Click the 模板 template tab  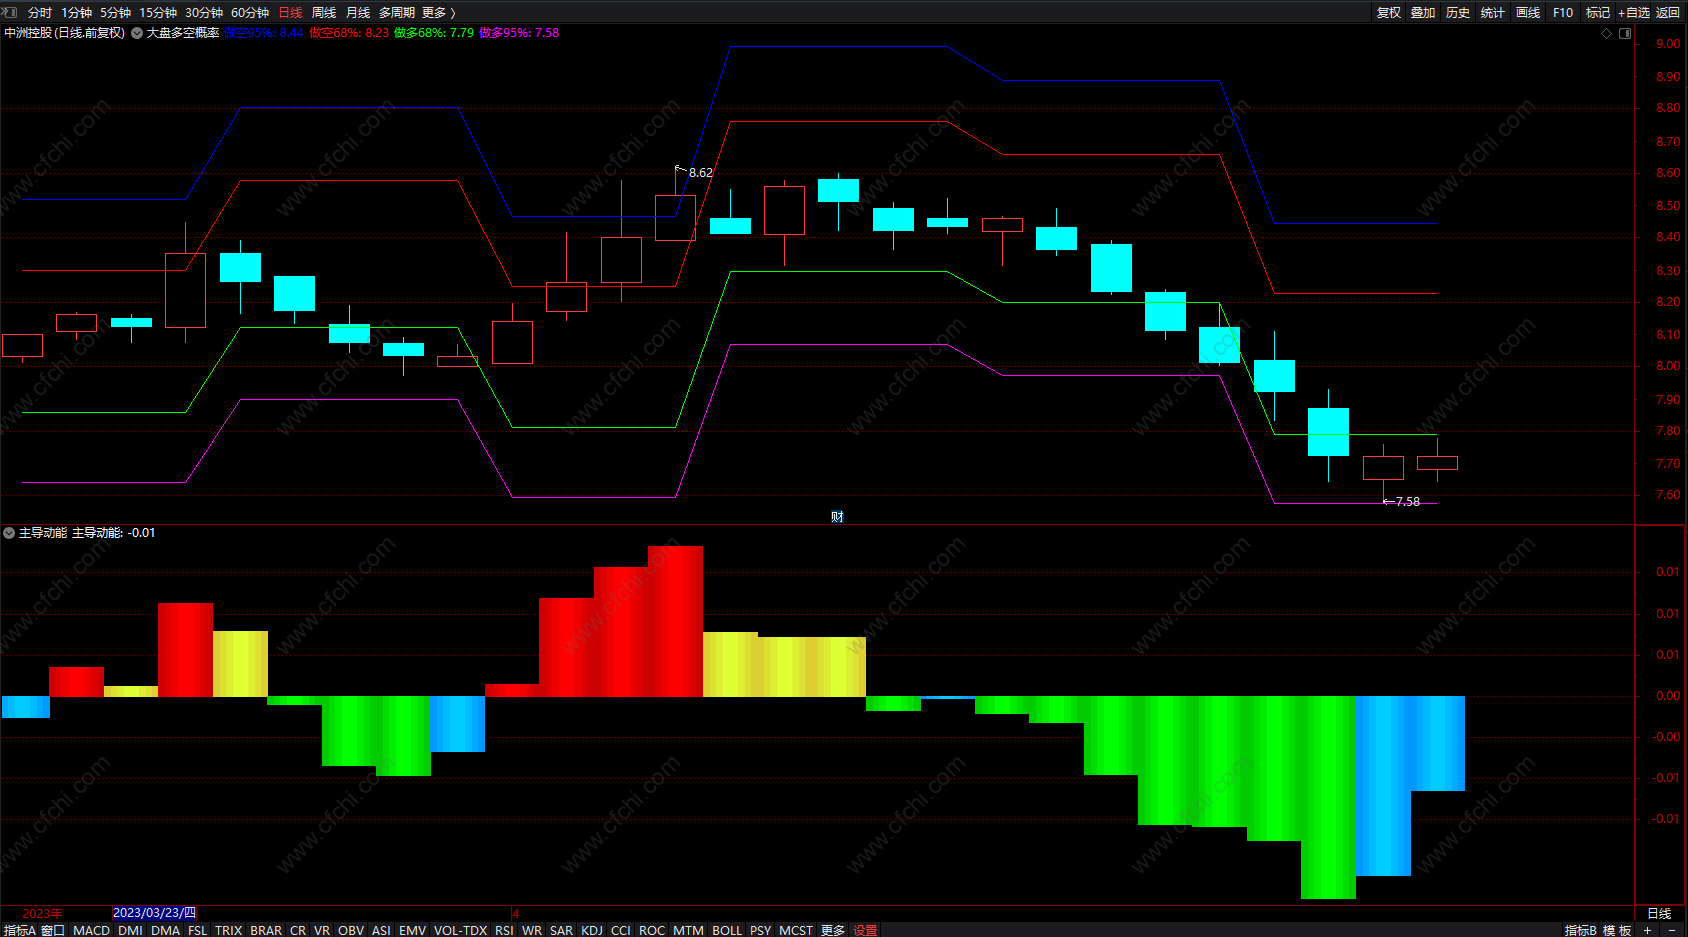tap(1617, 930)
